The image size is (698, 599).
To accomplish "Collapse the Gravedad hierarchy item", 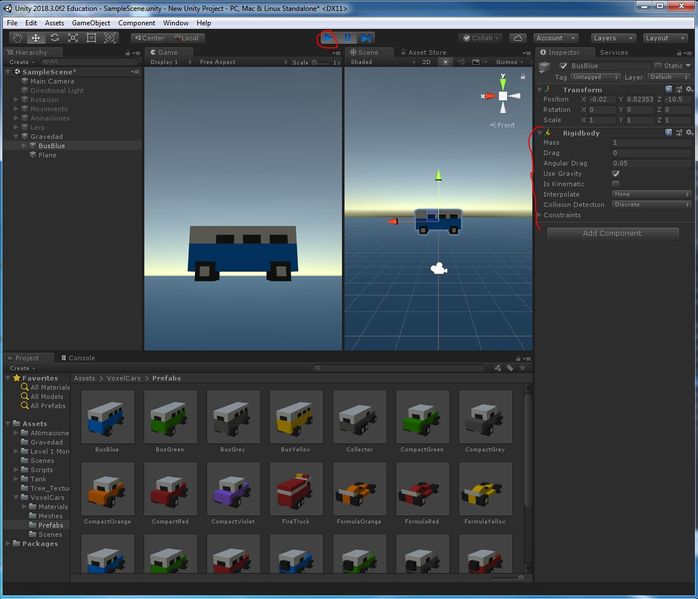I will coord(16,137).
